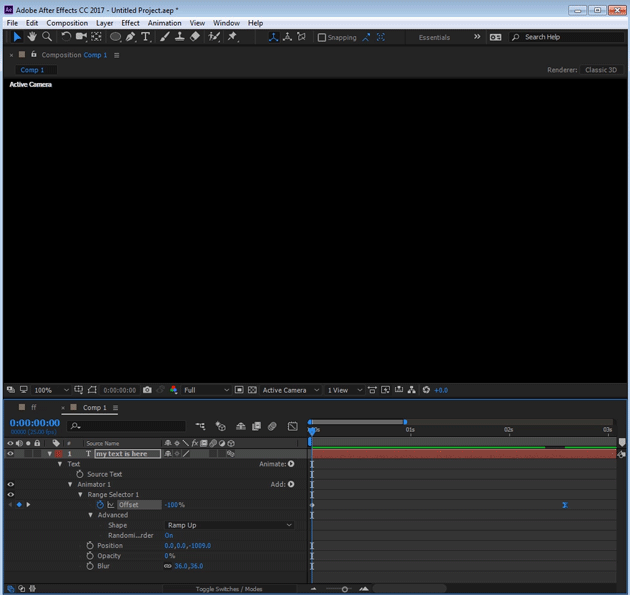Reset exposure icon in viewer footer

tap(426, 390)
